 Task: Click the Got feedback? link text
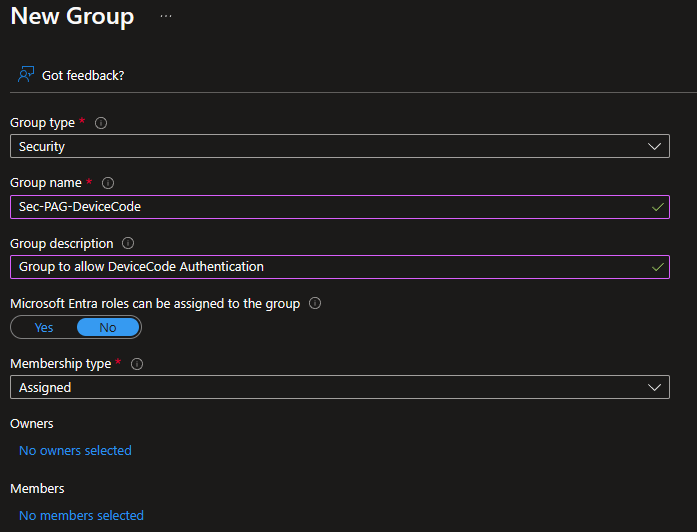[x=83, y=75]
